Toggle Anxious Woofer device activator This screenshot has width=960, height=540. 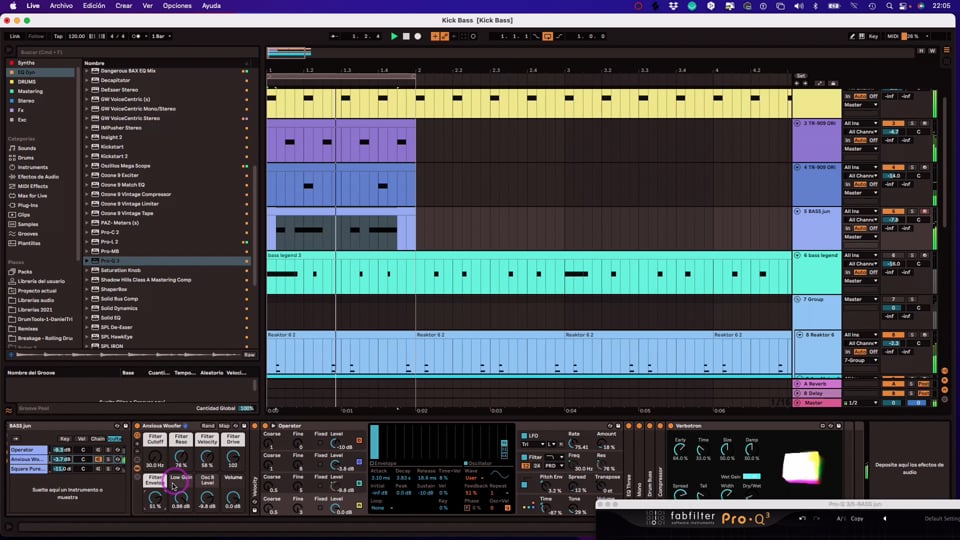[x=137, y=426]
